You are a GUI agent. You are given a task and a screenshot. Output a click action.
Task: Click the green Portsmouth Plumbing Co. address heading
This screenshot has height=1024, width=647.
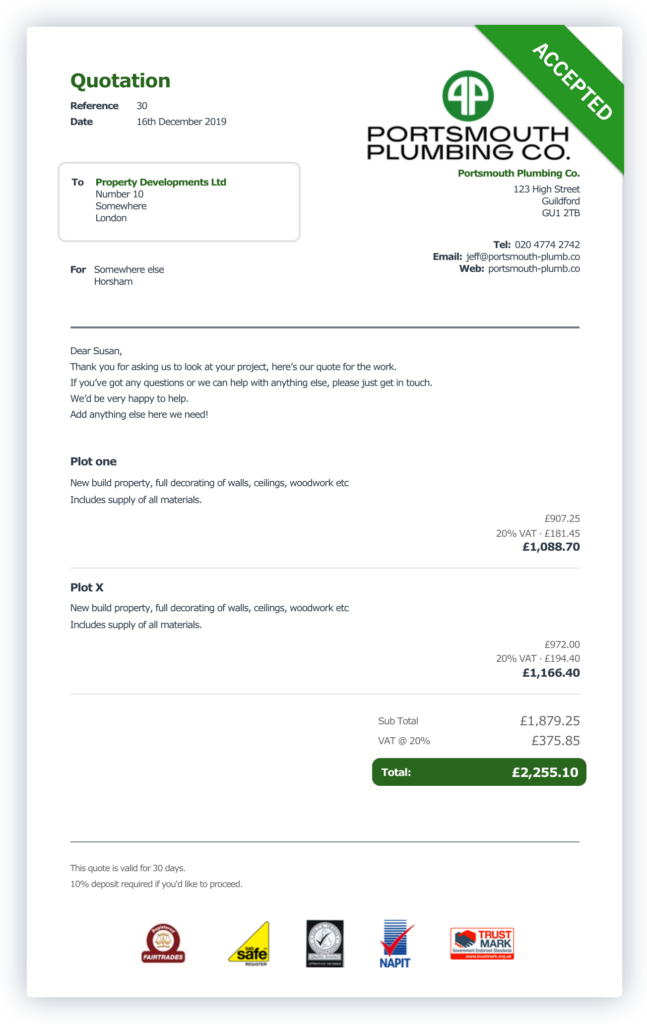click(x=518, y=173)
